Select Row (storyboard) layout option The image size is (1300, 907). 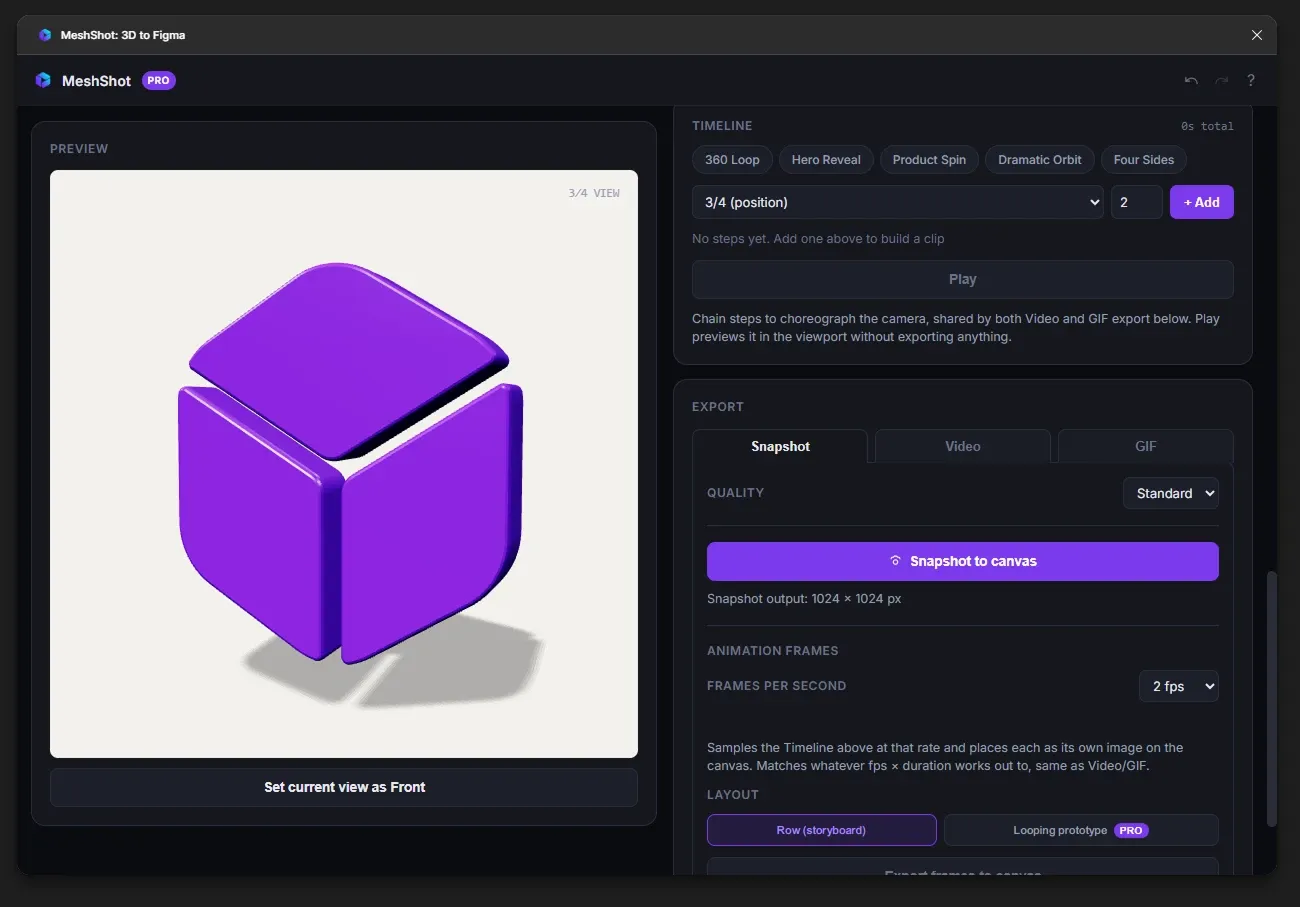pyautogui.click(x=822, y=830)
